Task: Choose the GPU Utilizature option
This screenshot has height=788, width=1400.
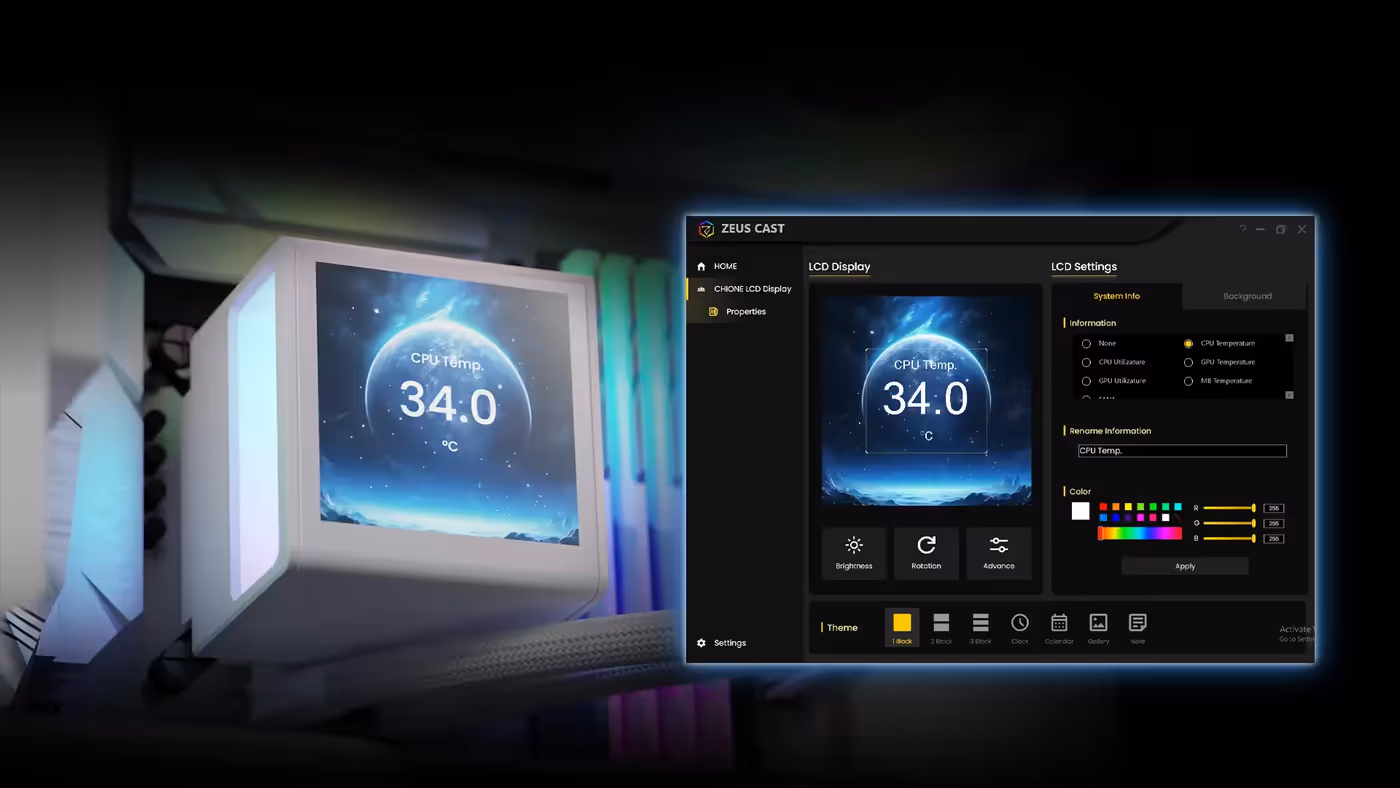Action: coord(1087,381)
